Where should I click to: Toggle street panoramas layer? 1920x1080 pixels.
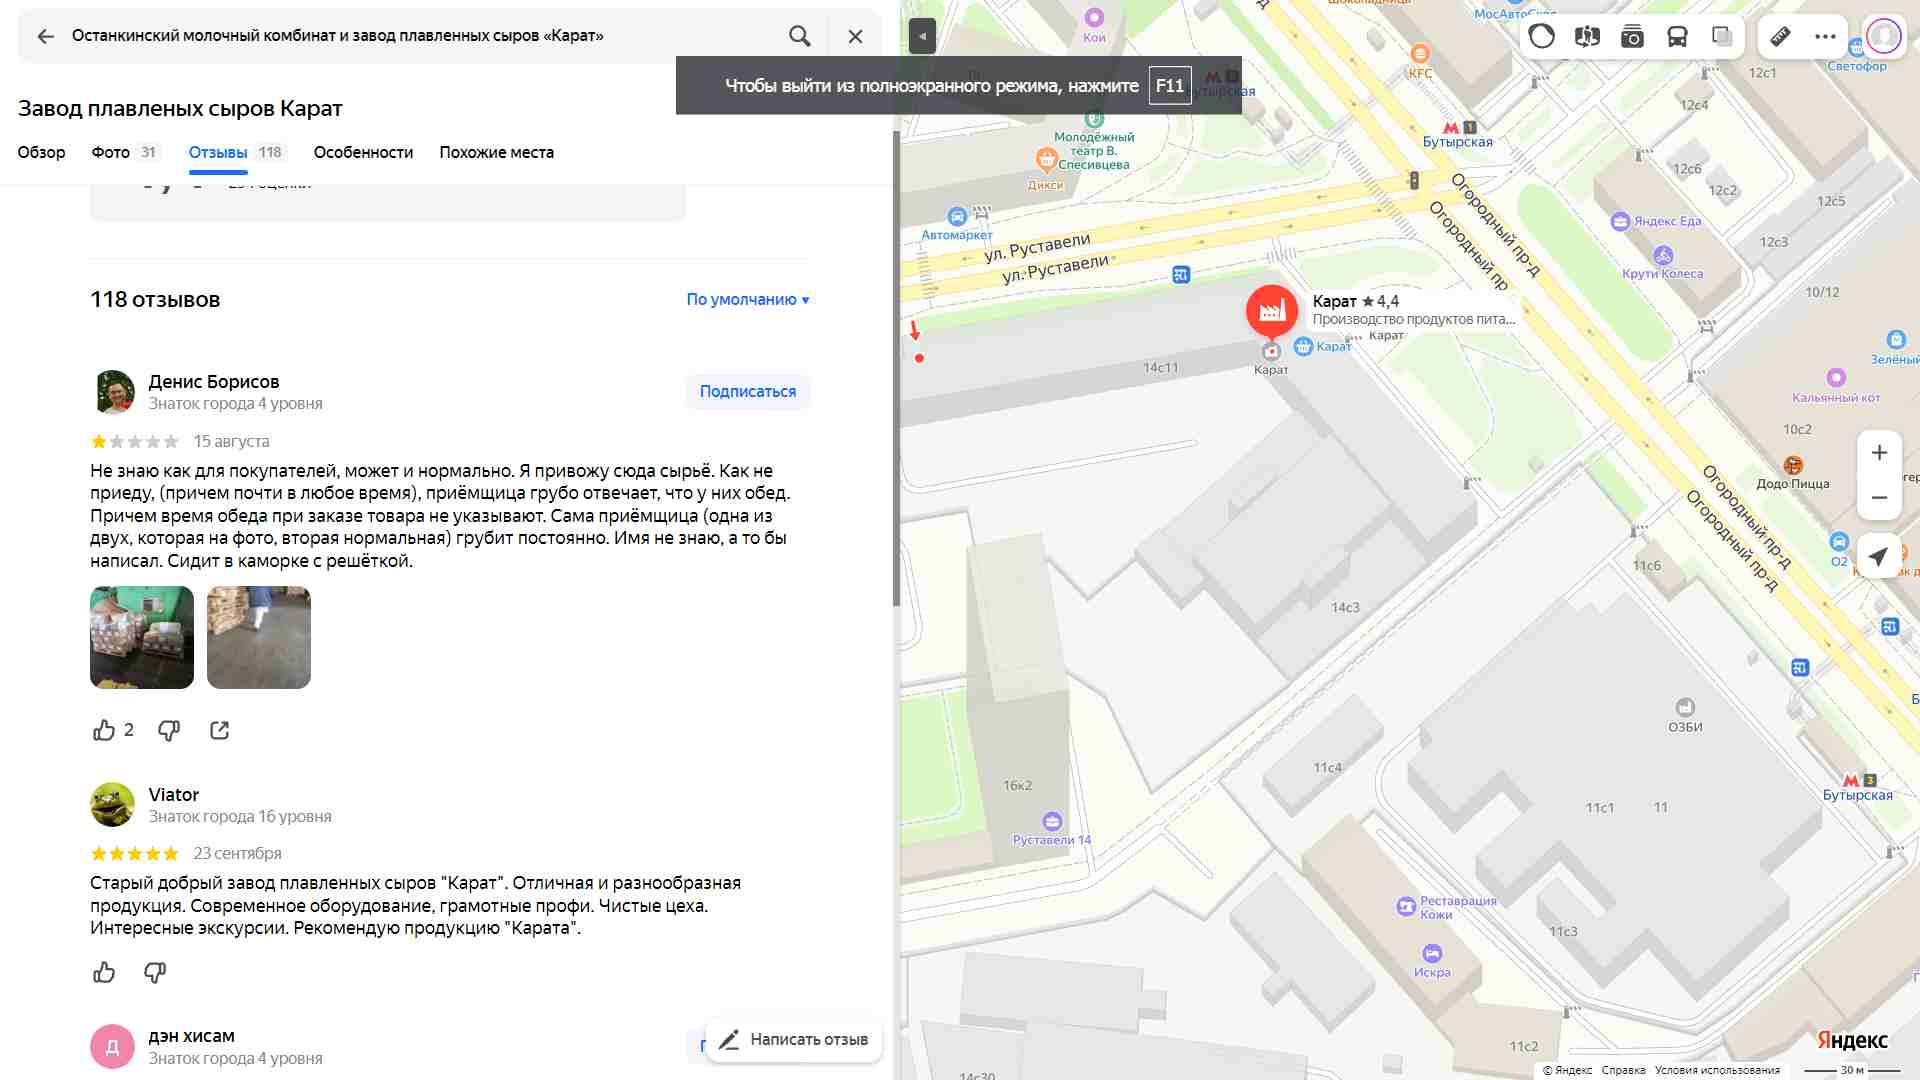[1587, 37]
